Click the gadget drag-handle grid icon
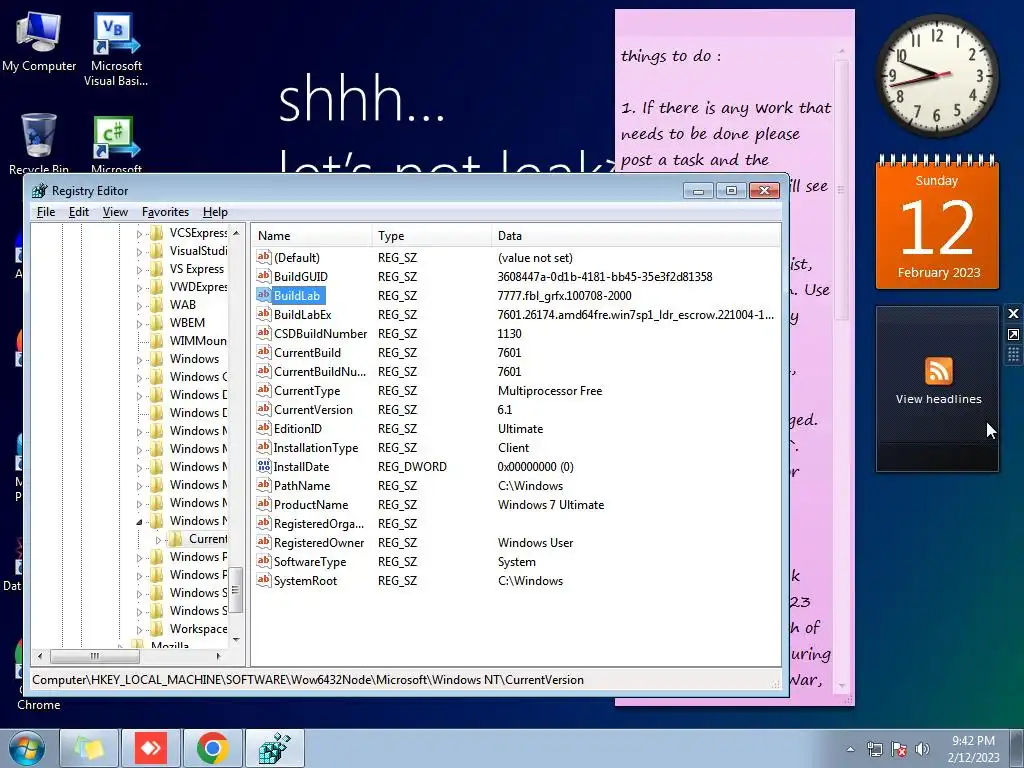Screen dimensions: 1024x768 point(1013,355)
